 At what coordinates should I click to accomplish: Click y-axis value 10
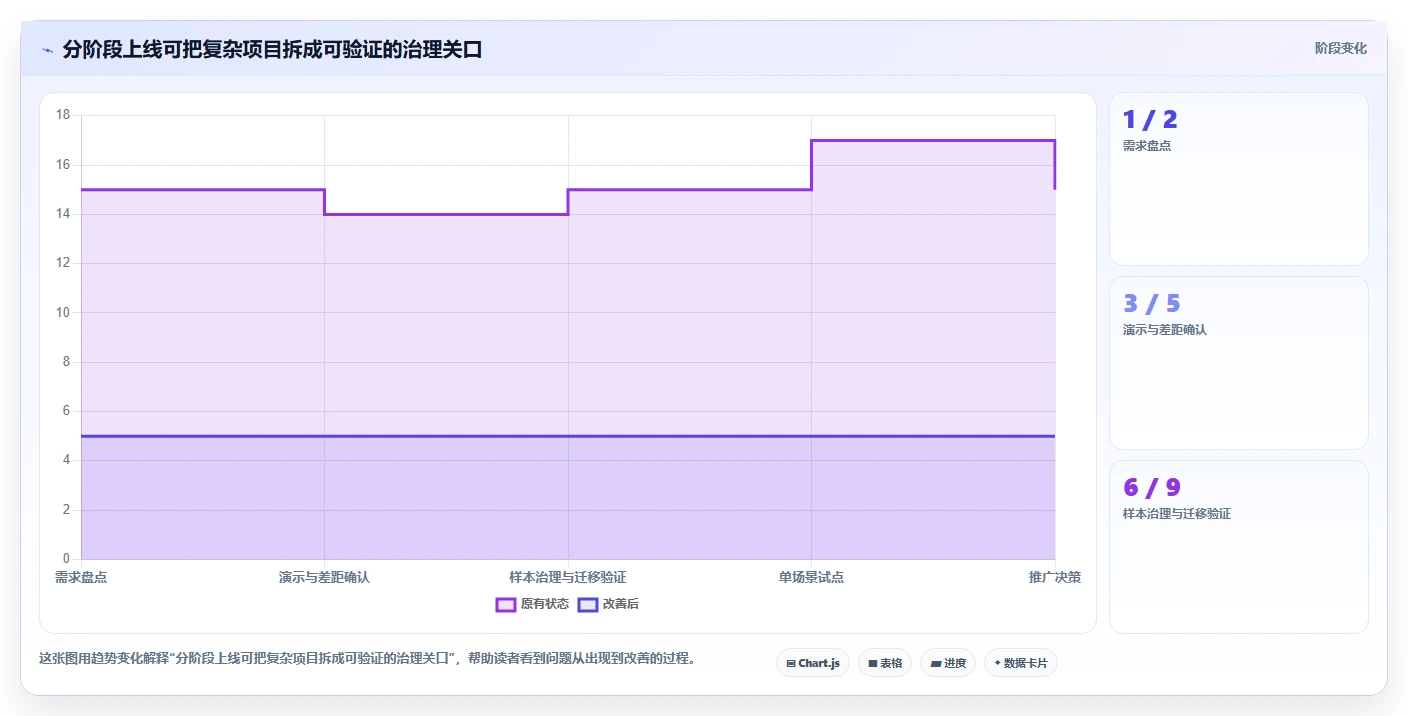(x=63, y=312)
